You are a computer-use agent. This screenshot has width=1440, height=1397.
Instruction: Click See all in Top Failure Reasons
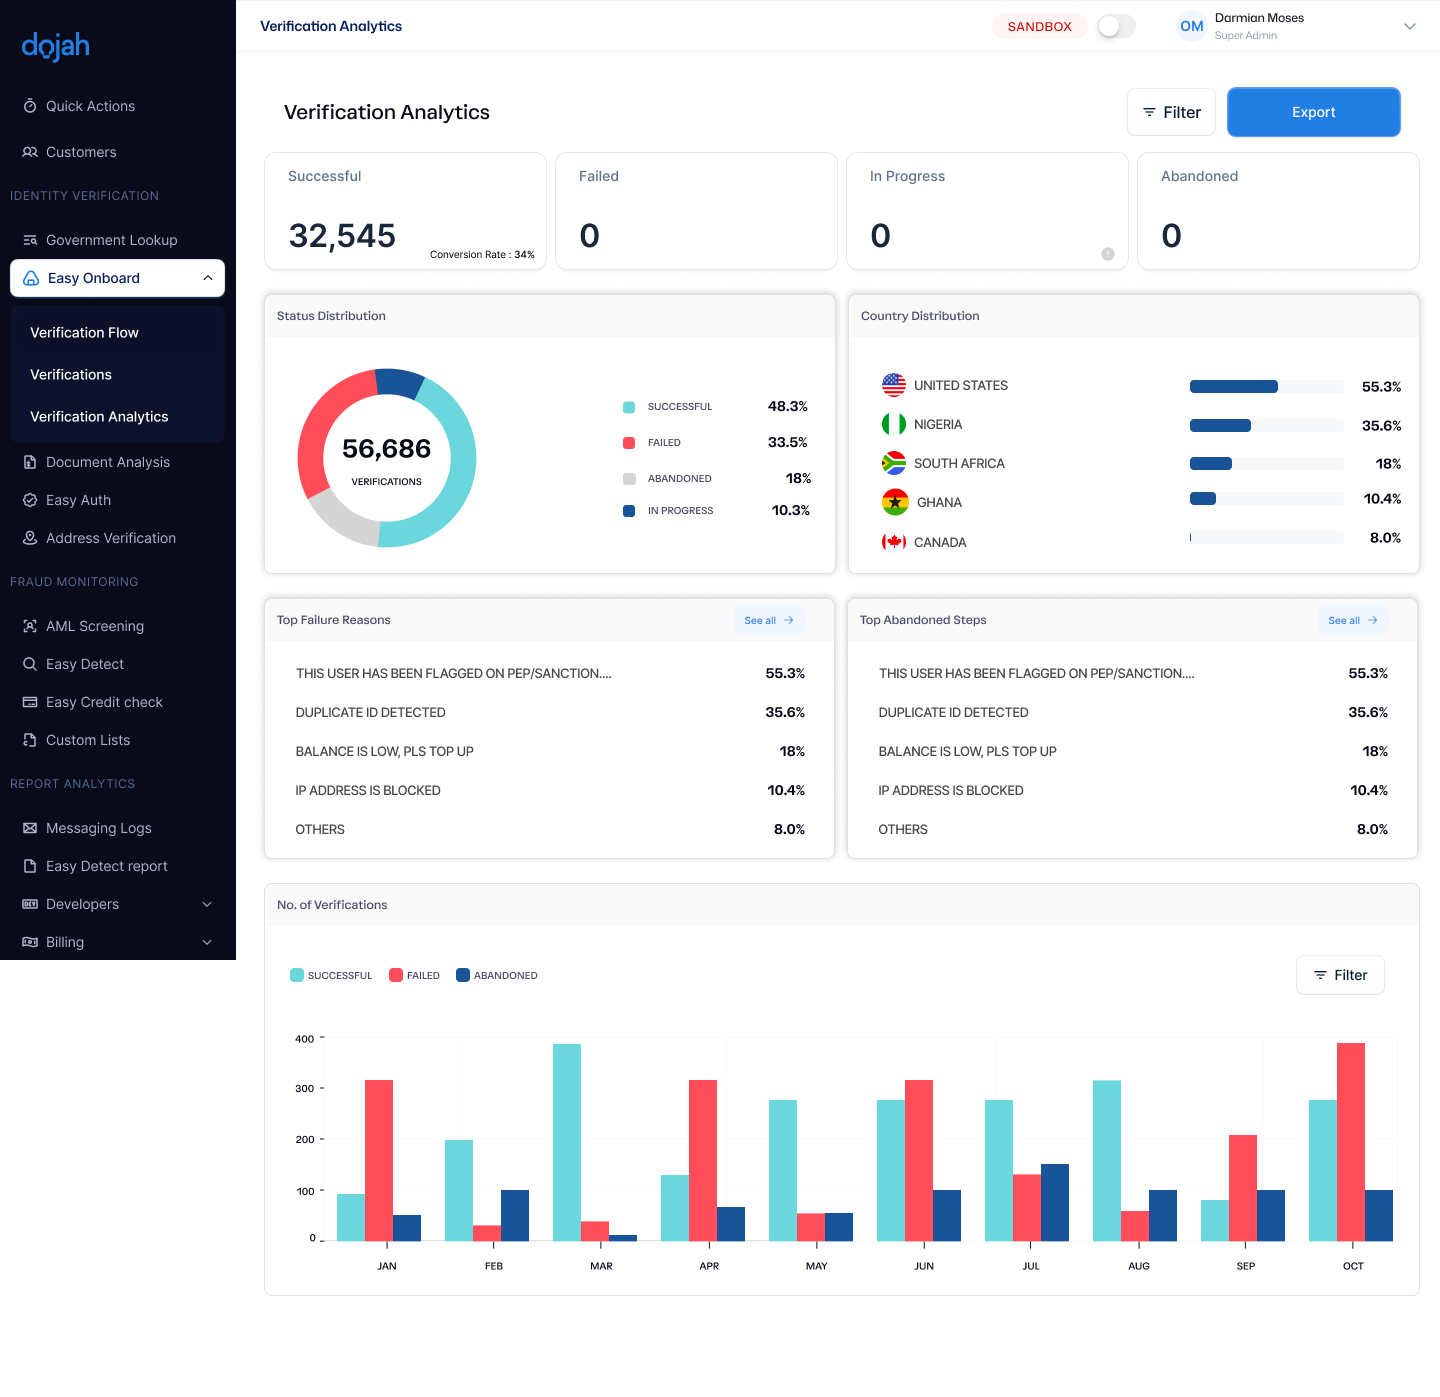(x=769, y=620)
